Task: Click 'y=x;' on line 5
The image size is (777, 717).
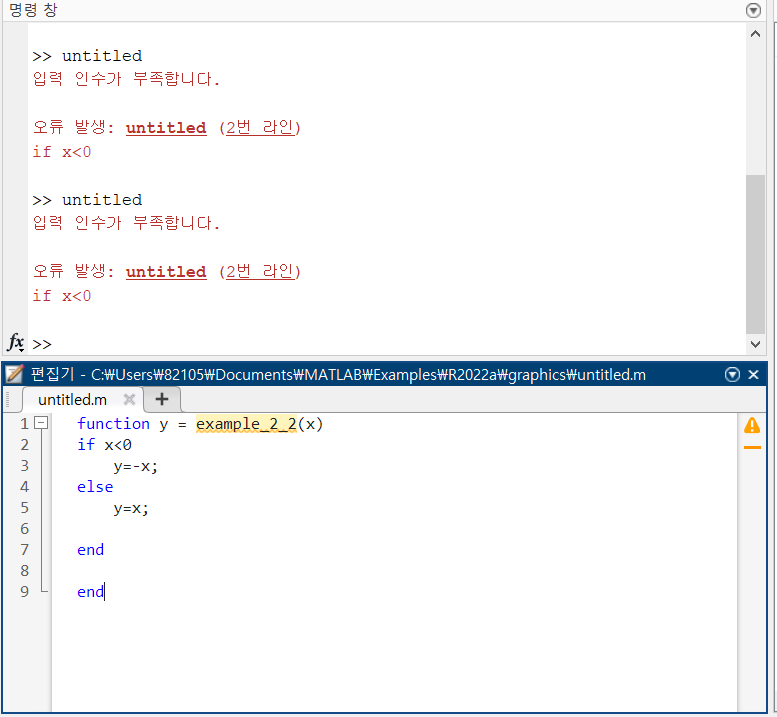Action: click(131, 508)
